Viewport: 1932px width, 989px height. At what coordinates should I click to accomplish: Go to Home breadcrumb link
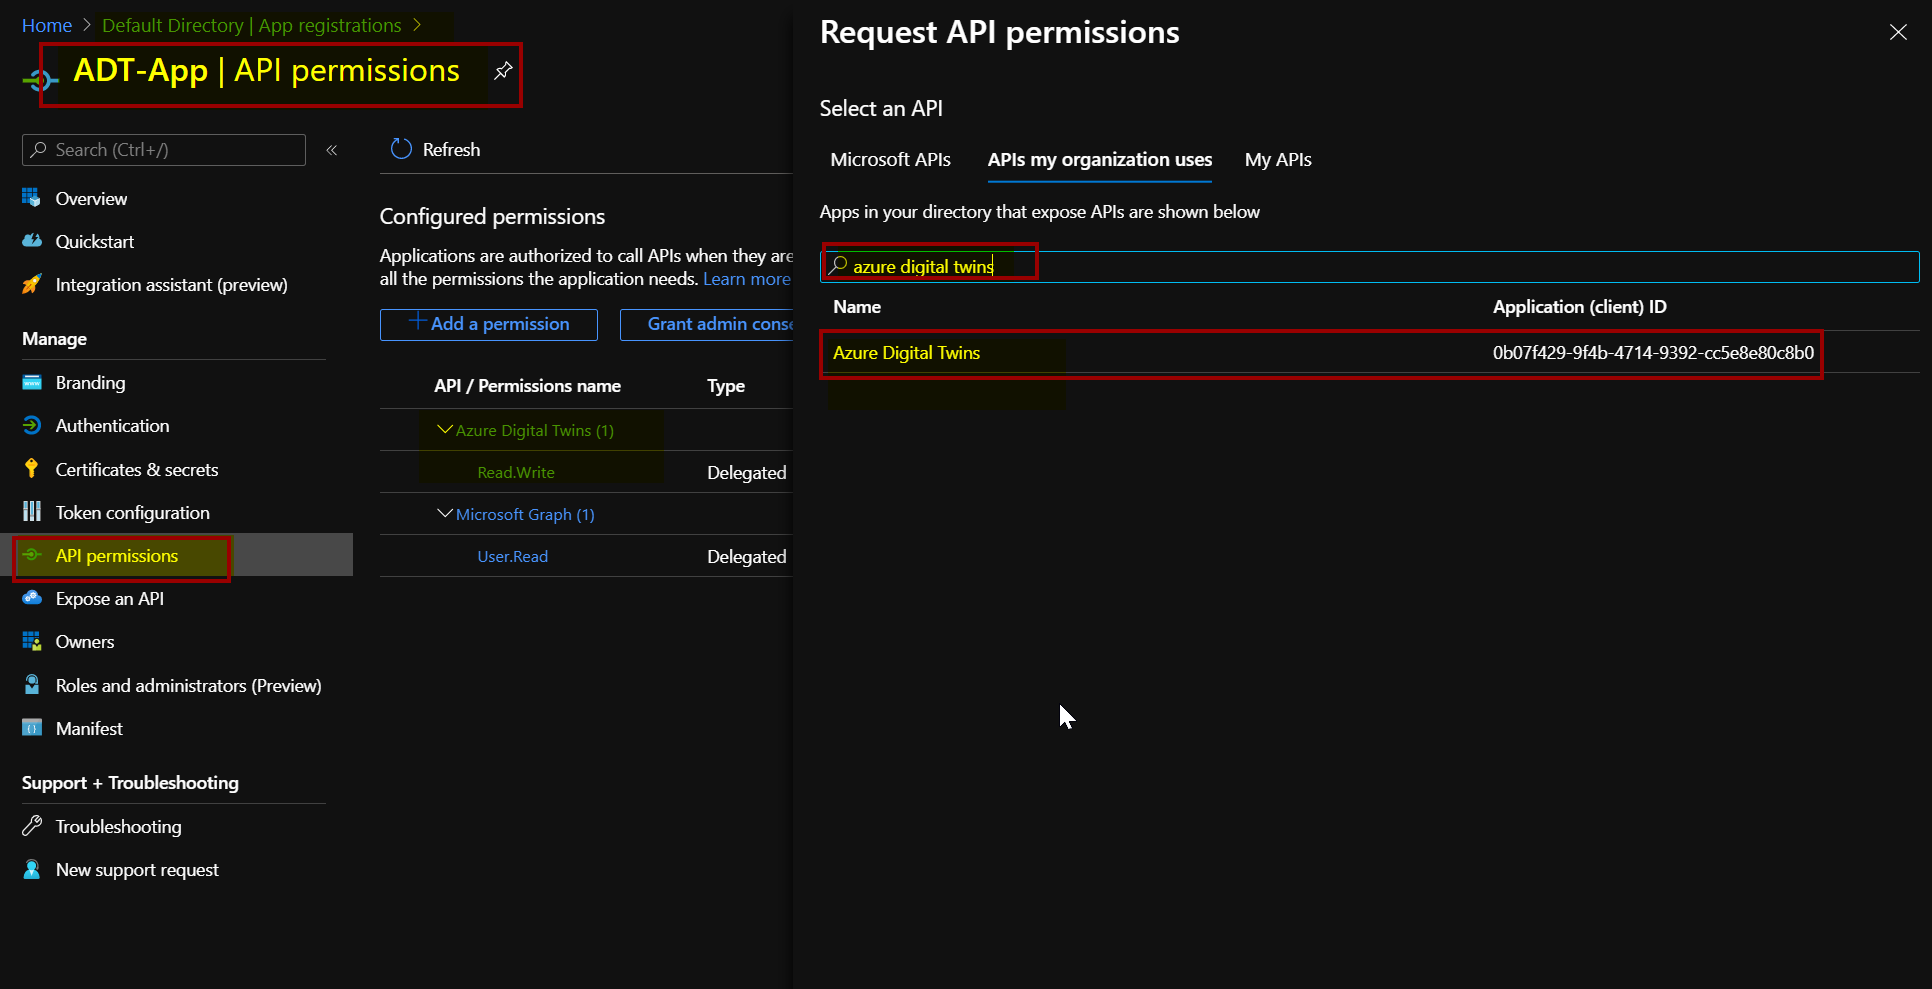point(47,25)
